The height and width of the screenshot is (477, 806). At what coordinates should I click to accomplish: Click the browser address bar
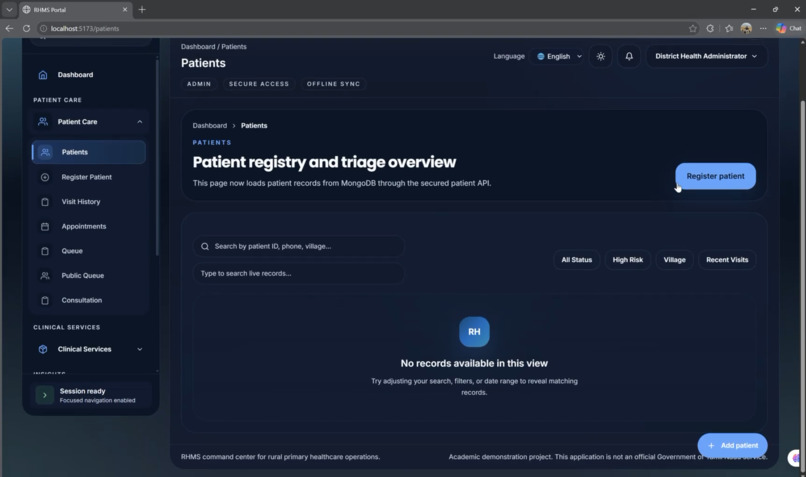click(360, 29)
